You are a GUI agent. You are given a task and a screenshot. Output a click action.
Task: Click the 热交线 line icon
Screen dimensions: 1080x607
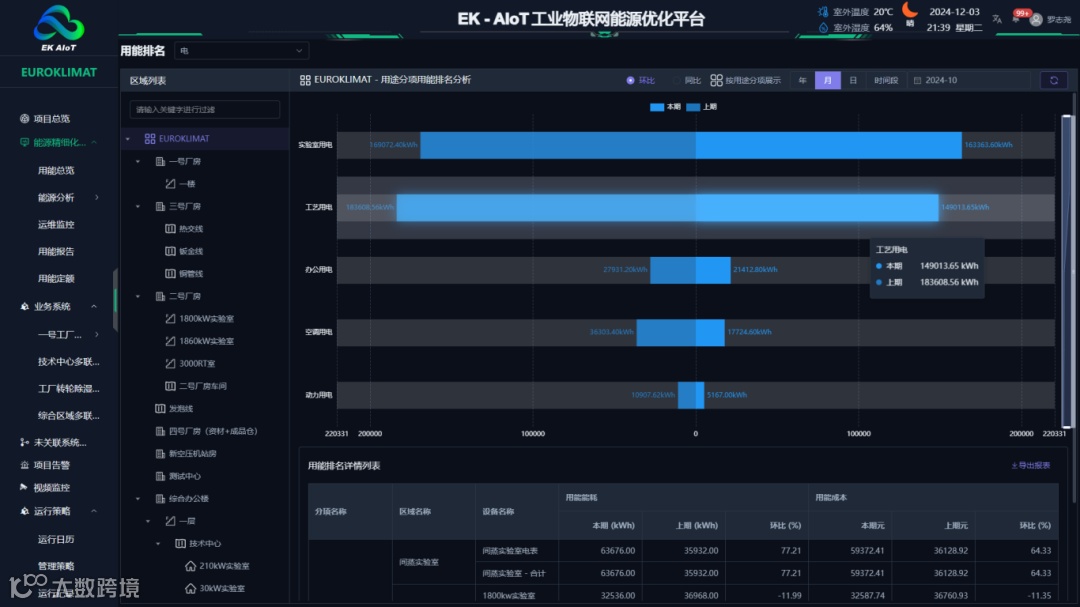170,229
